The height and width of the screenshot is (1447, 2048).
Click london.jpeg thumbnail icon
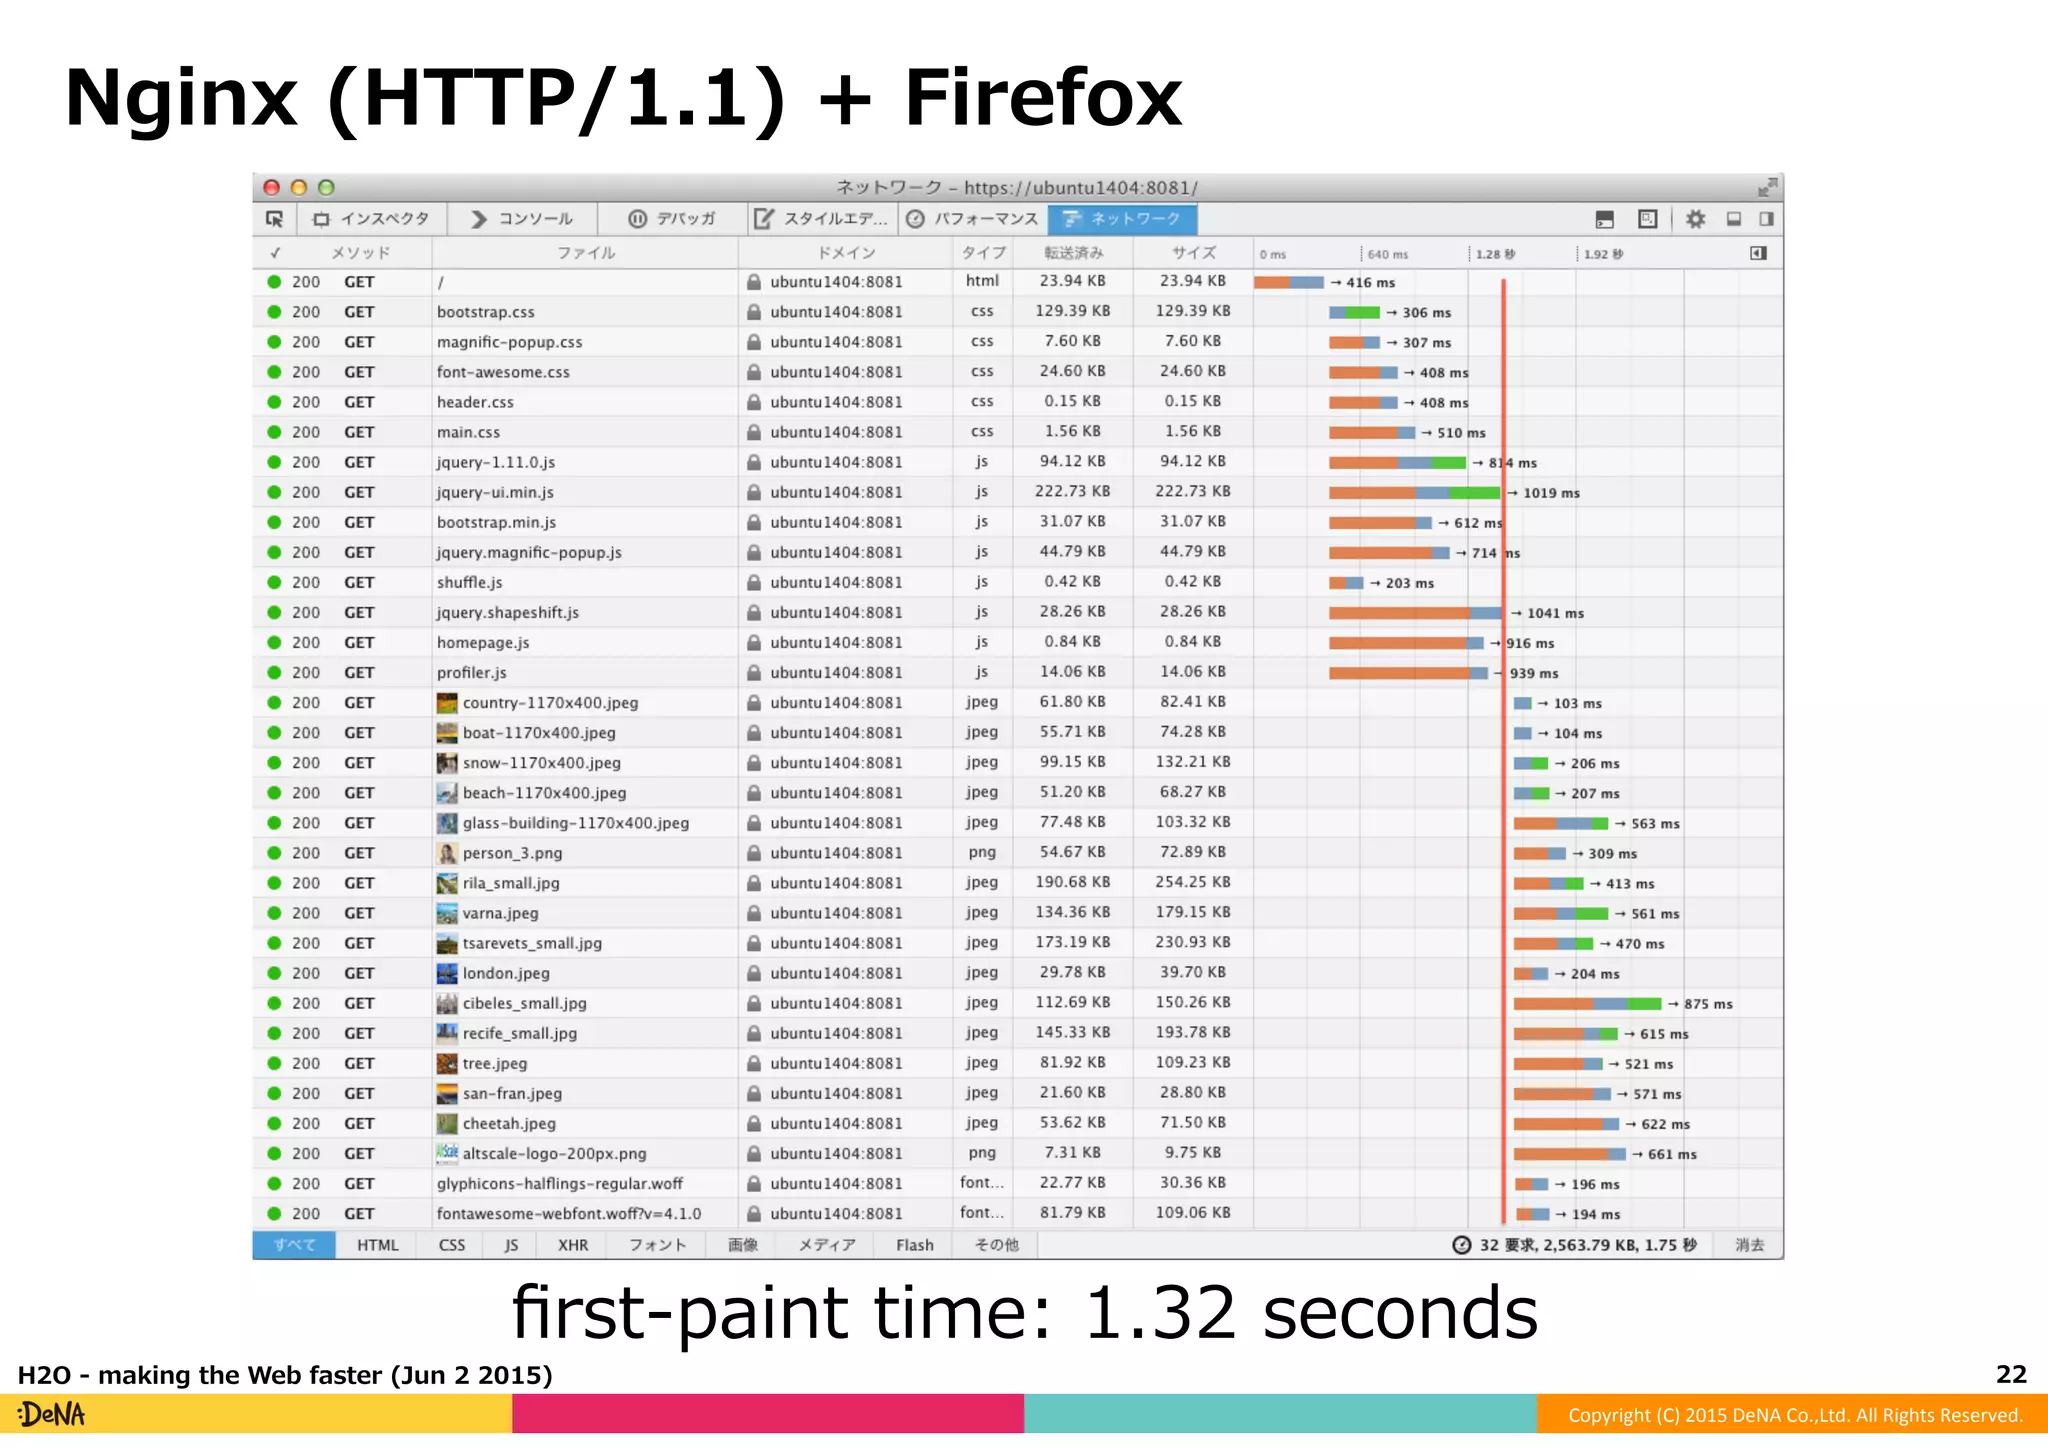[x=447, y=973]
